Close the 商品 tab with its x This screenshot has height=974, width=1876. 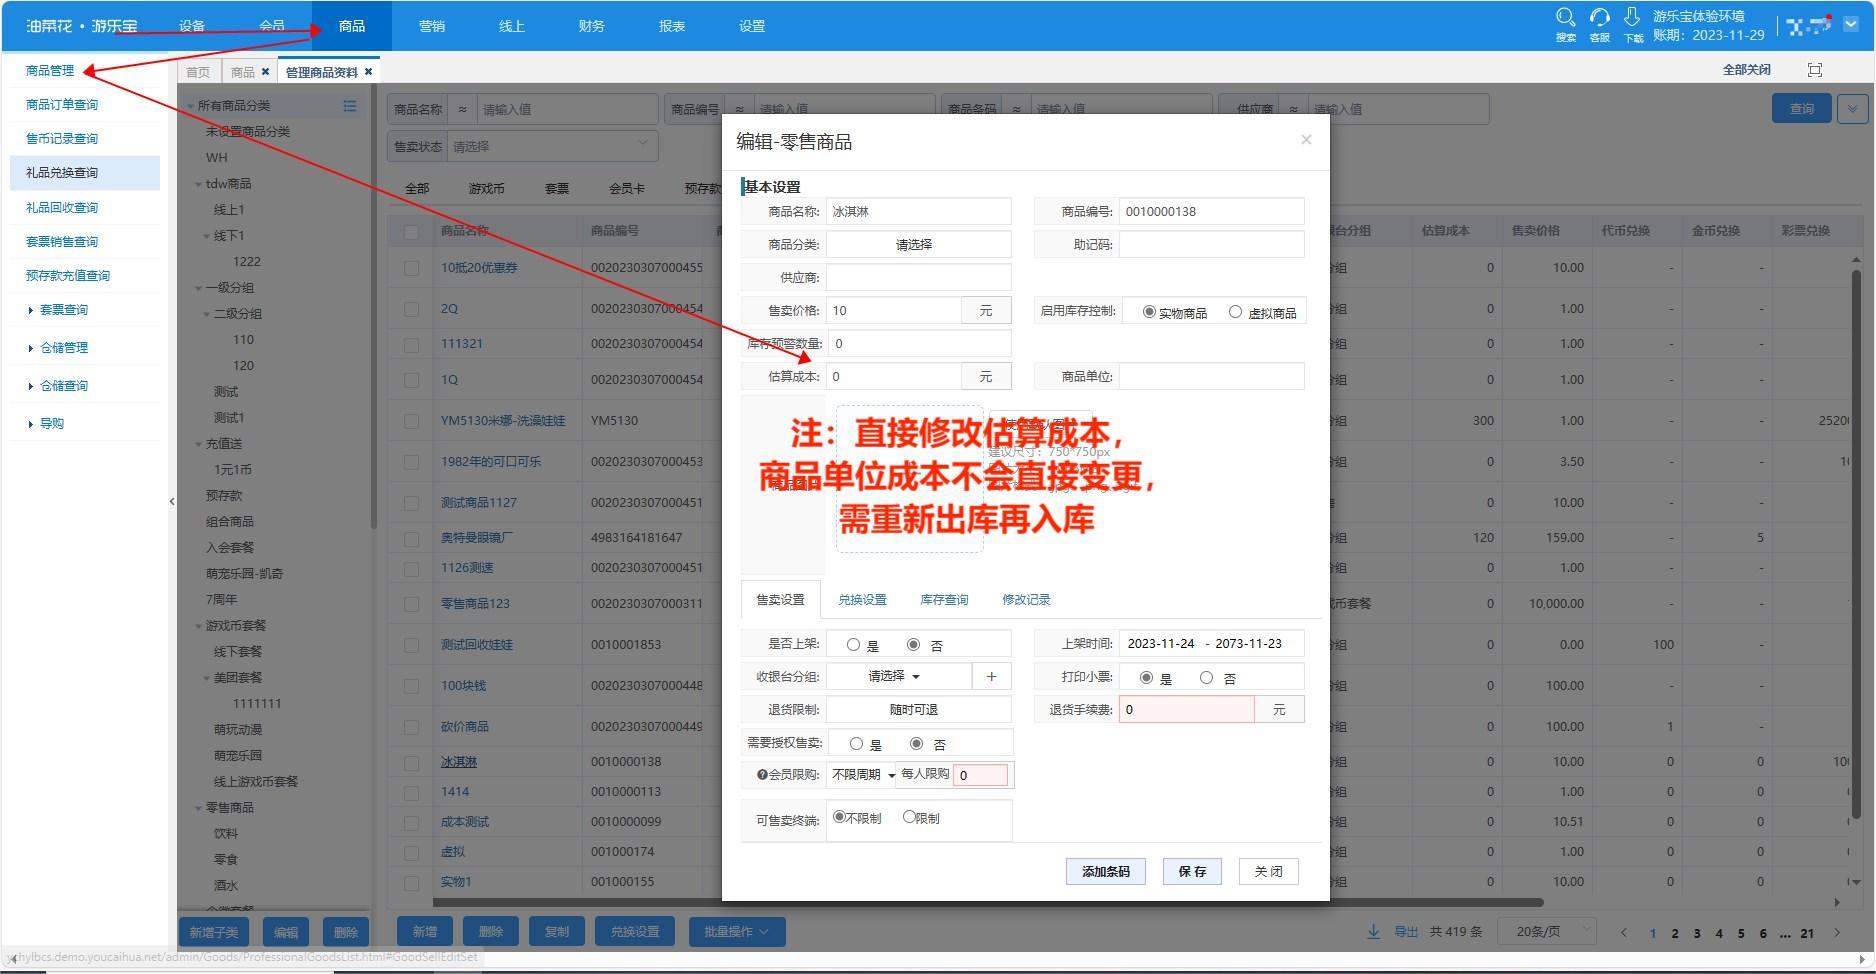[265, 72]
